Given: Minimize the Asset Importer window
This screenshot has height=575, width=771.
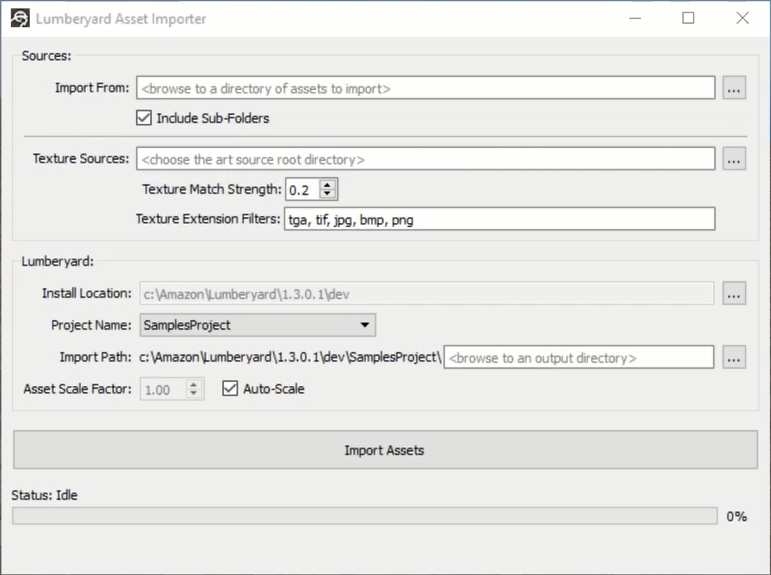Looking at the screenshot, I should point(635,19).
